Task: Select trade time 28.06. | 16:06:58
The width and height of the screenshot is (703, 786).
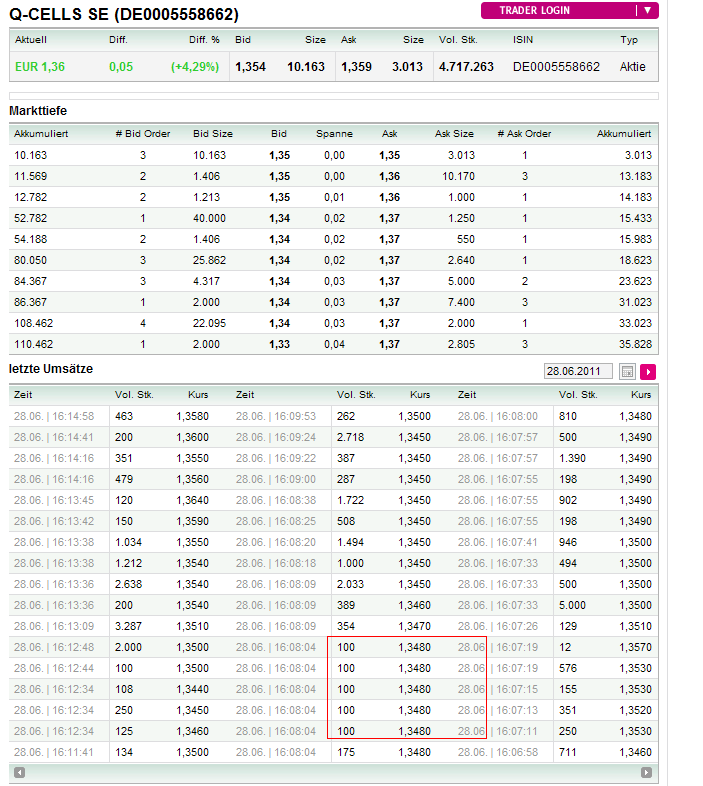Action: click(x=498, y=752)
